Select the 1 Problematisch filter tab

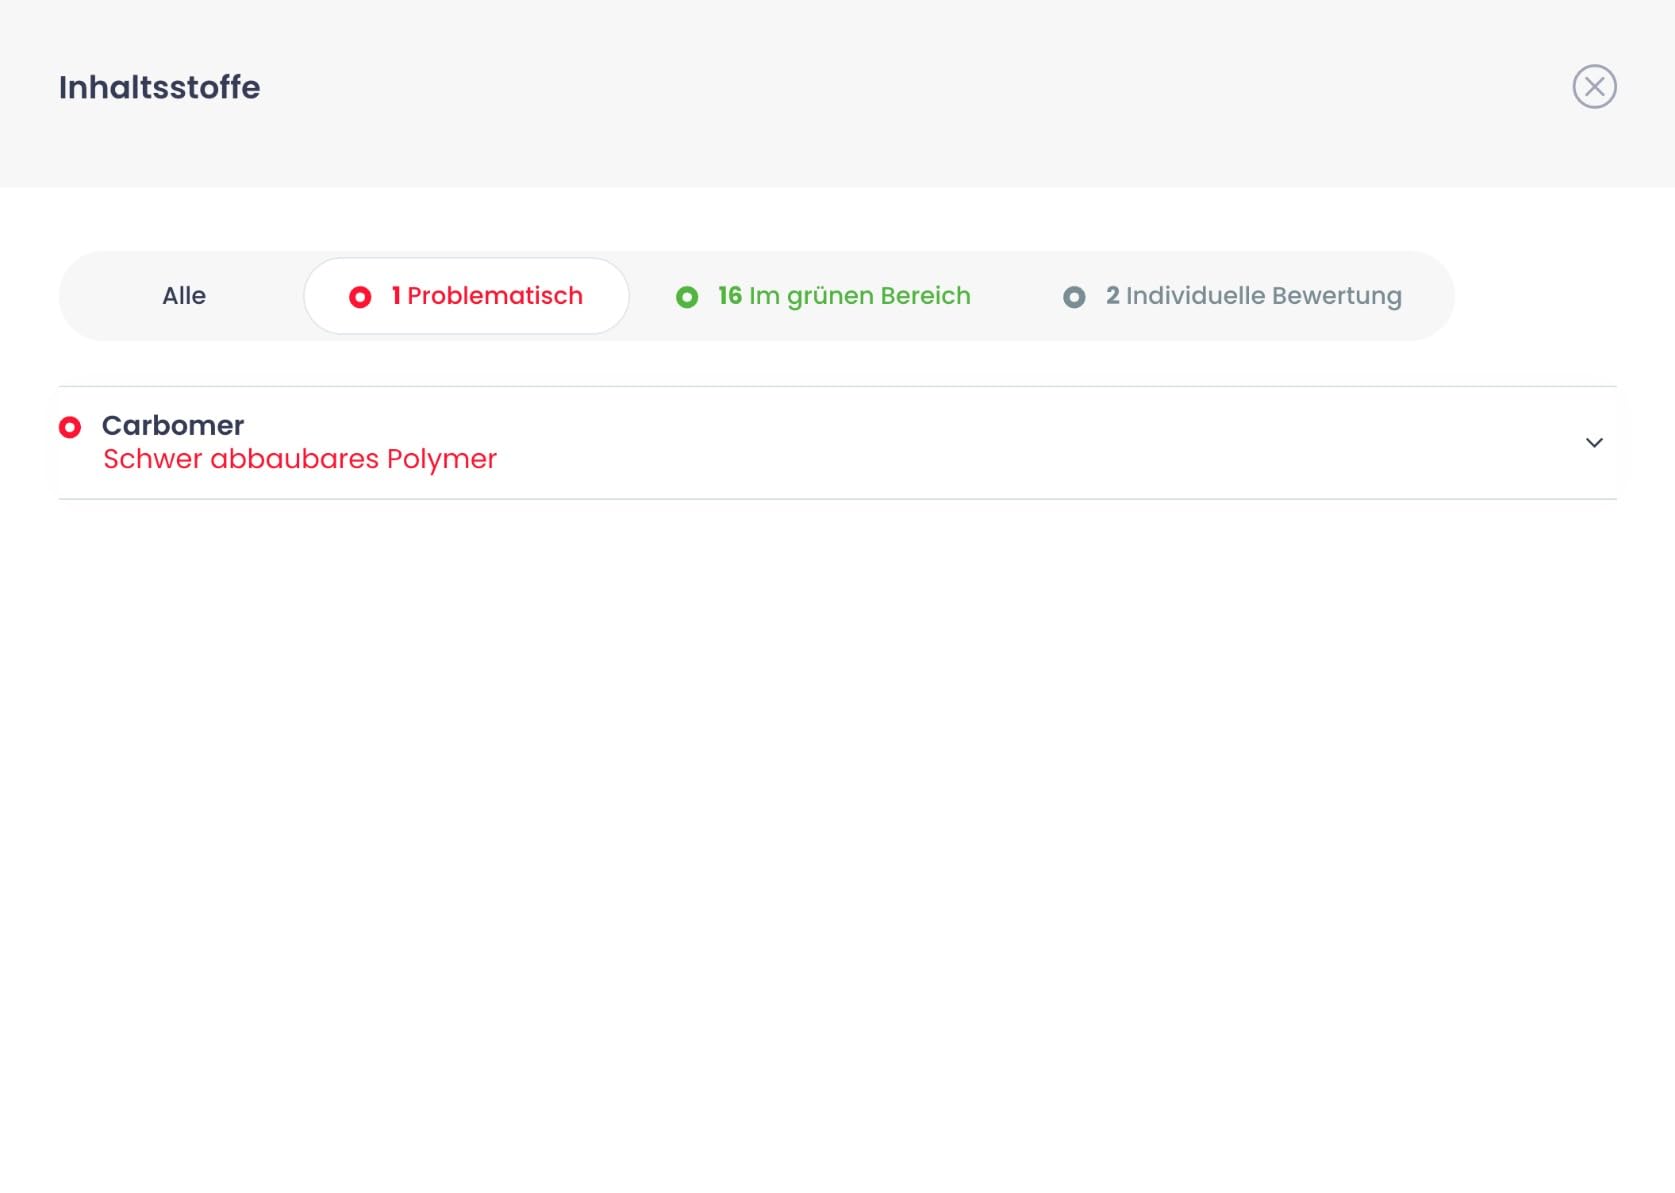pyautogui.click(x=466, y=296)
